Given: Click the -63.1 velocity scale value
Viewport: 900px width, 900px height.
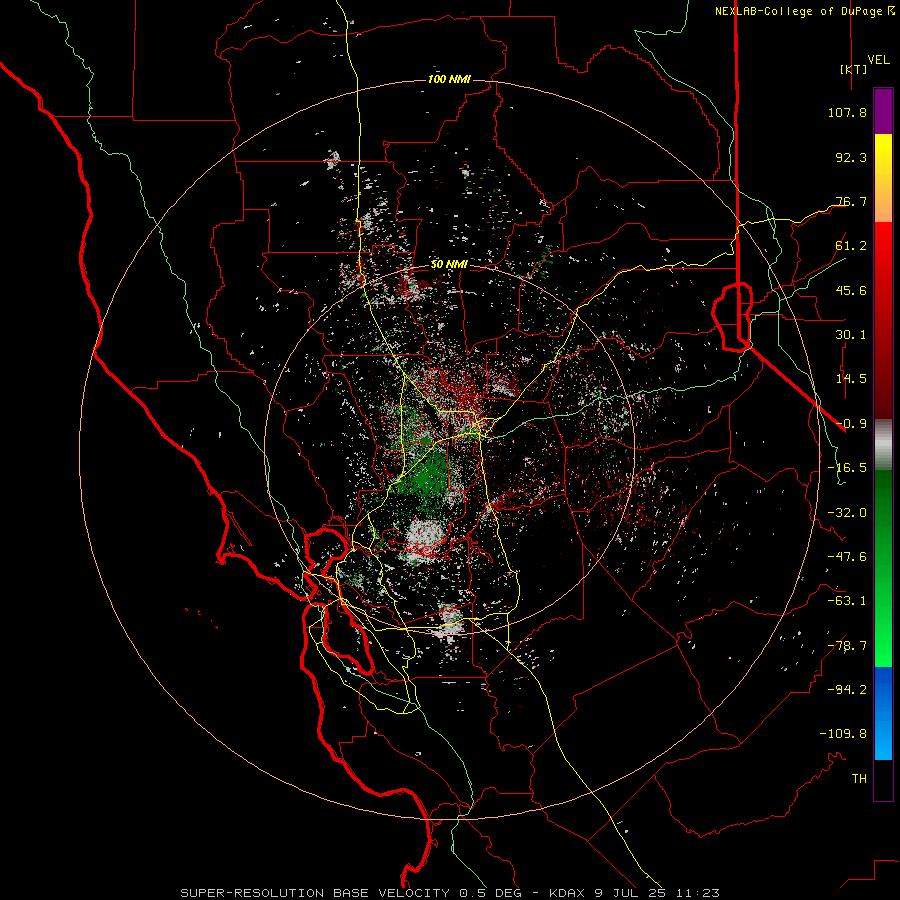Looking at the screenshot, I should [847, 601].
